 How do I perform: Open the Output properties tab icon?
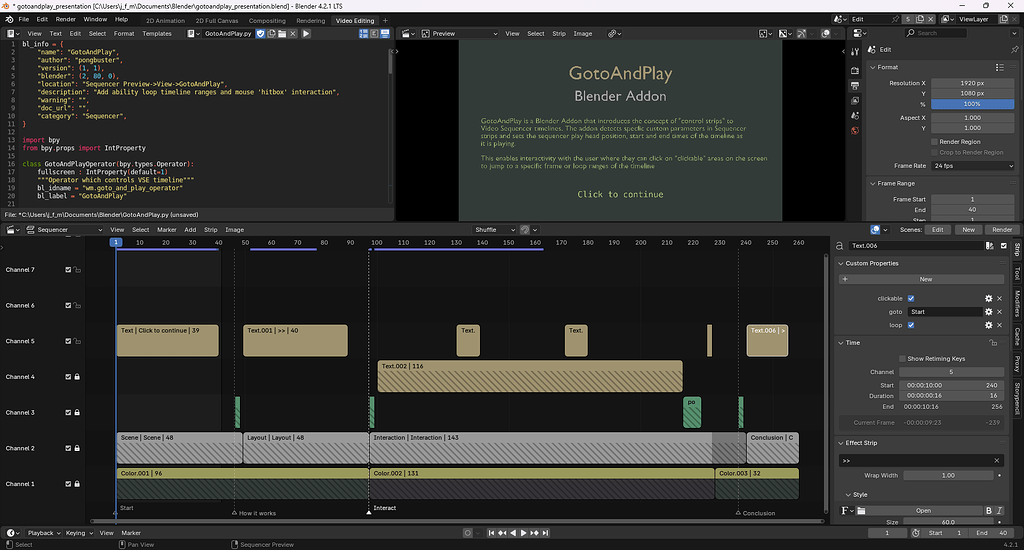click(x=855, y=86)
